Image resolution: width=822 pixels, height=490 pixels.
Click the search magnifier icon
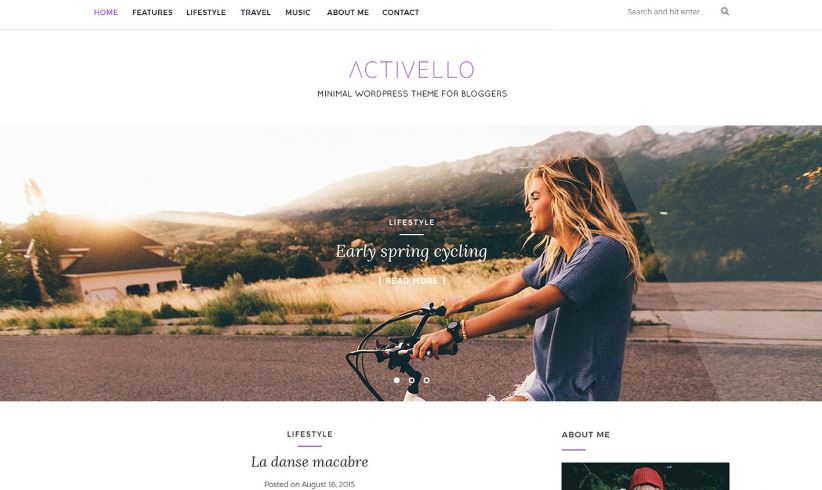(724, 11)
